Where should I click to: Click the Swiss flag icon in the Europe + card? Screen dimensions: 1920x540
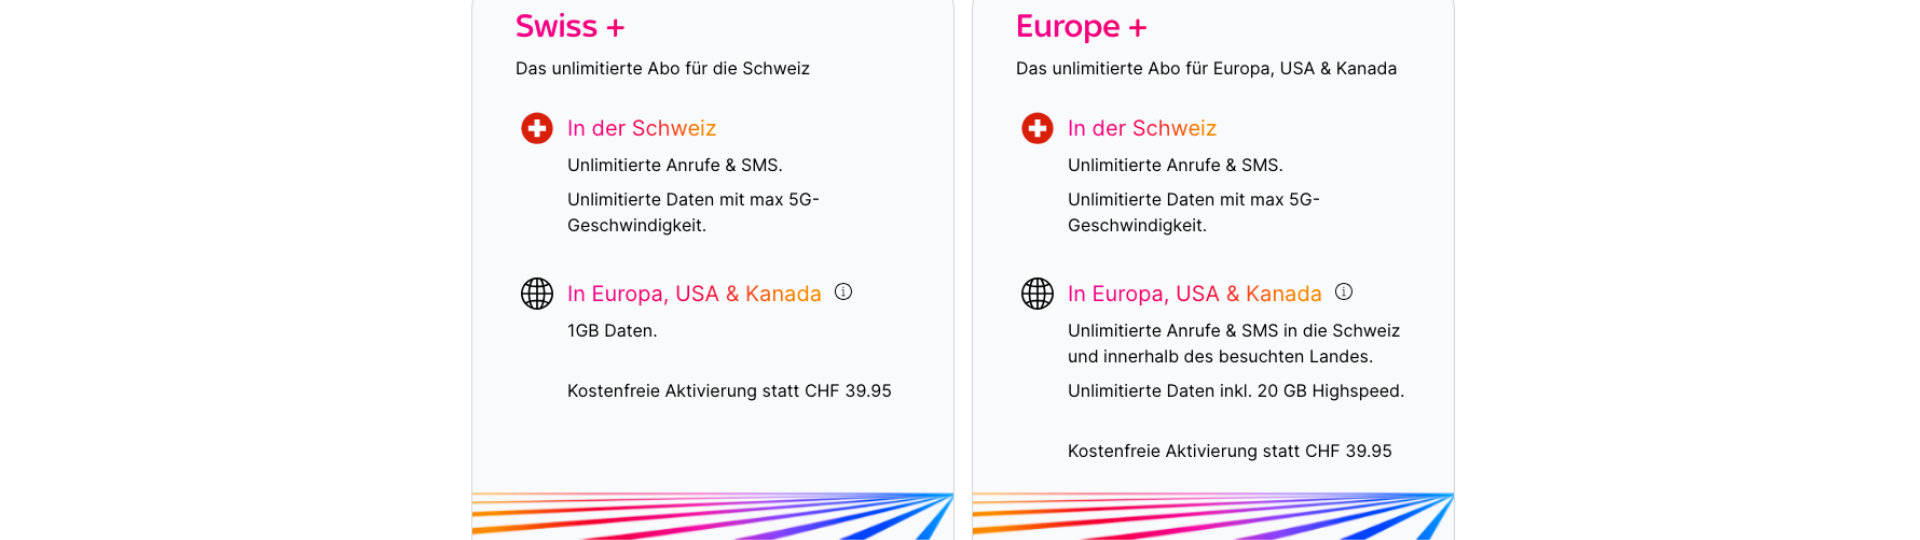(x=1037, y=128)
